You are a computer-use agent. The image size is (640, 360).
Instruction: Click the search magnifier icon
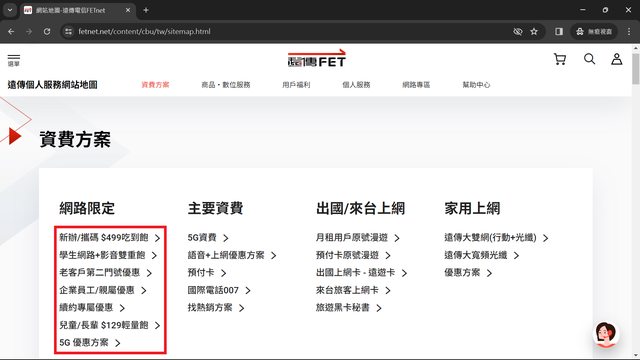click(x=589, y=59)
